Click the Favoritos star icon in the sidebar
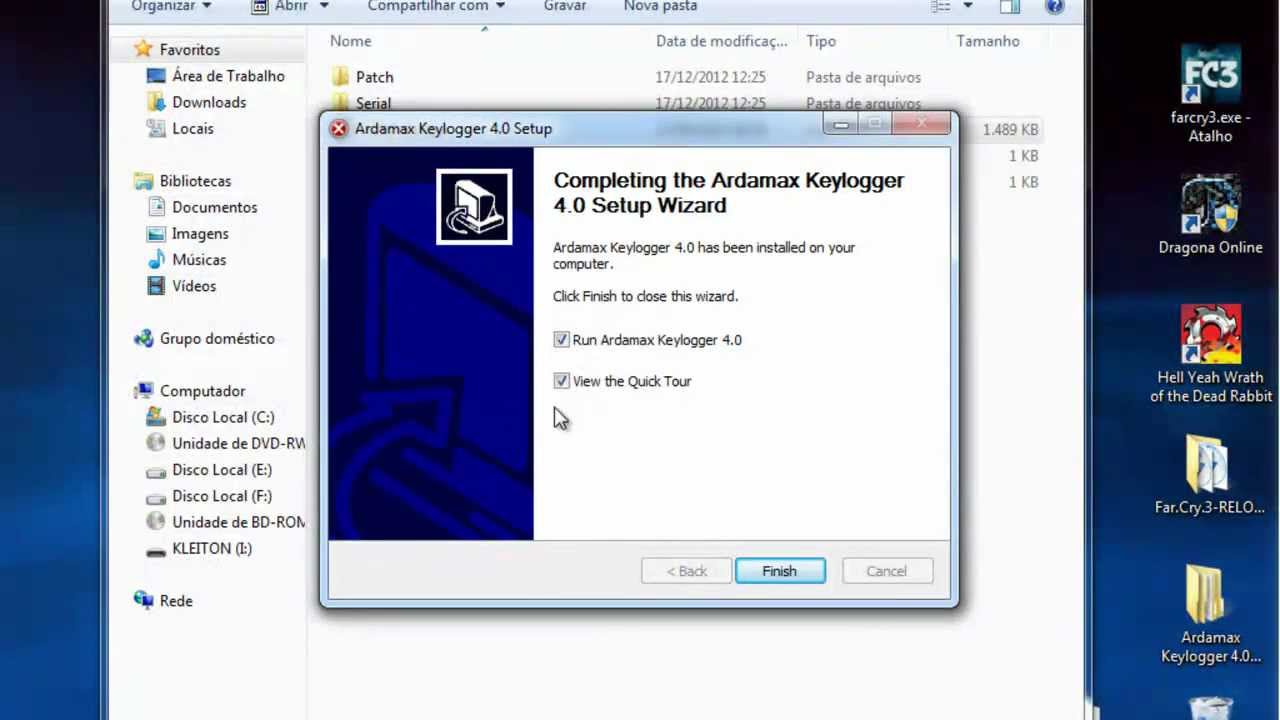Screen dimensions: 1280x720 click(x=144, y=49)
